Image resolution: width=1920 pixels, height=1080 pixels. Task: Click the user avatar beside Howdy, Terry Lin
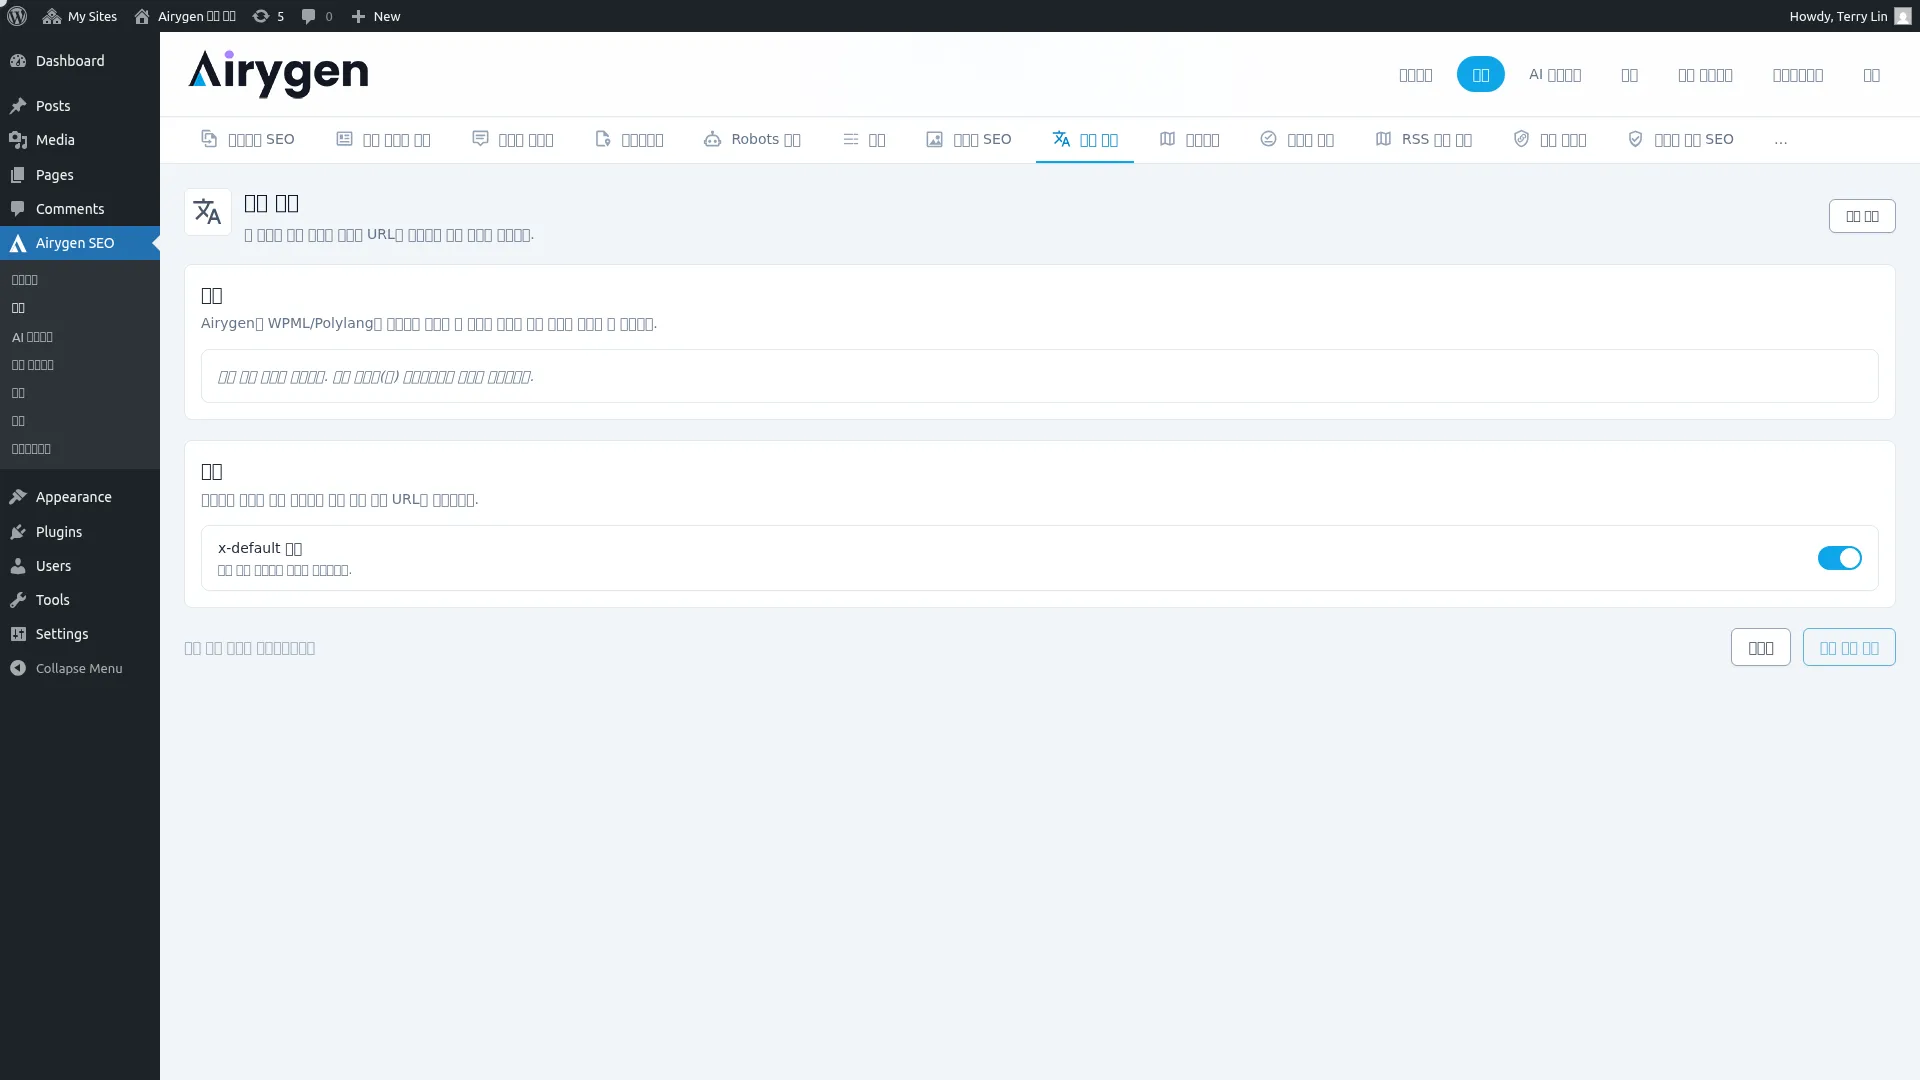point(1903,16)
